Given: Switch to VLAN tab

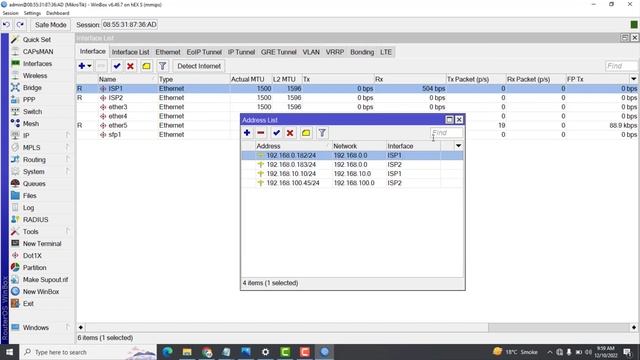Looking at the screenshot, I should click(311, 52).
